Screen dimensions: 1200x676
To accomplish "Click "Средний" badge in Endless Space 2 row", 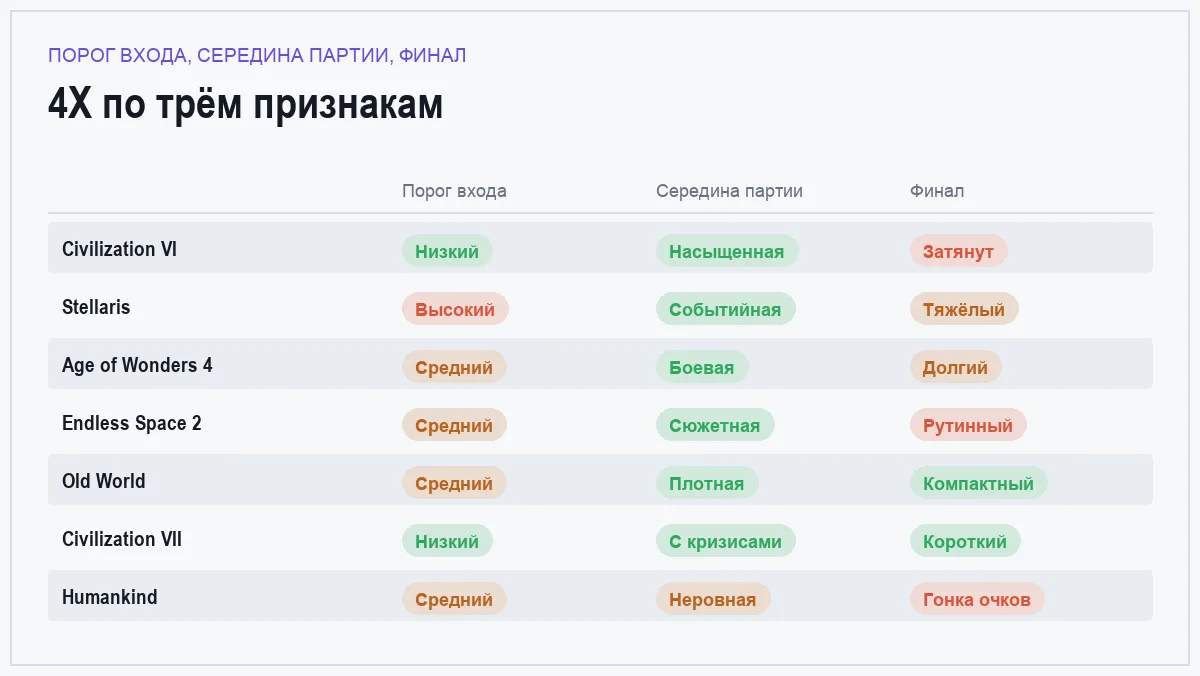I will [x=454, y=425].
